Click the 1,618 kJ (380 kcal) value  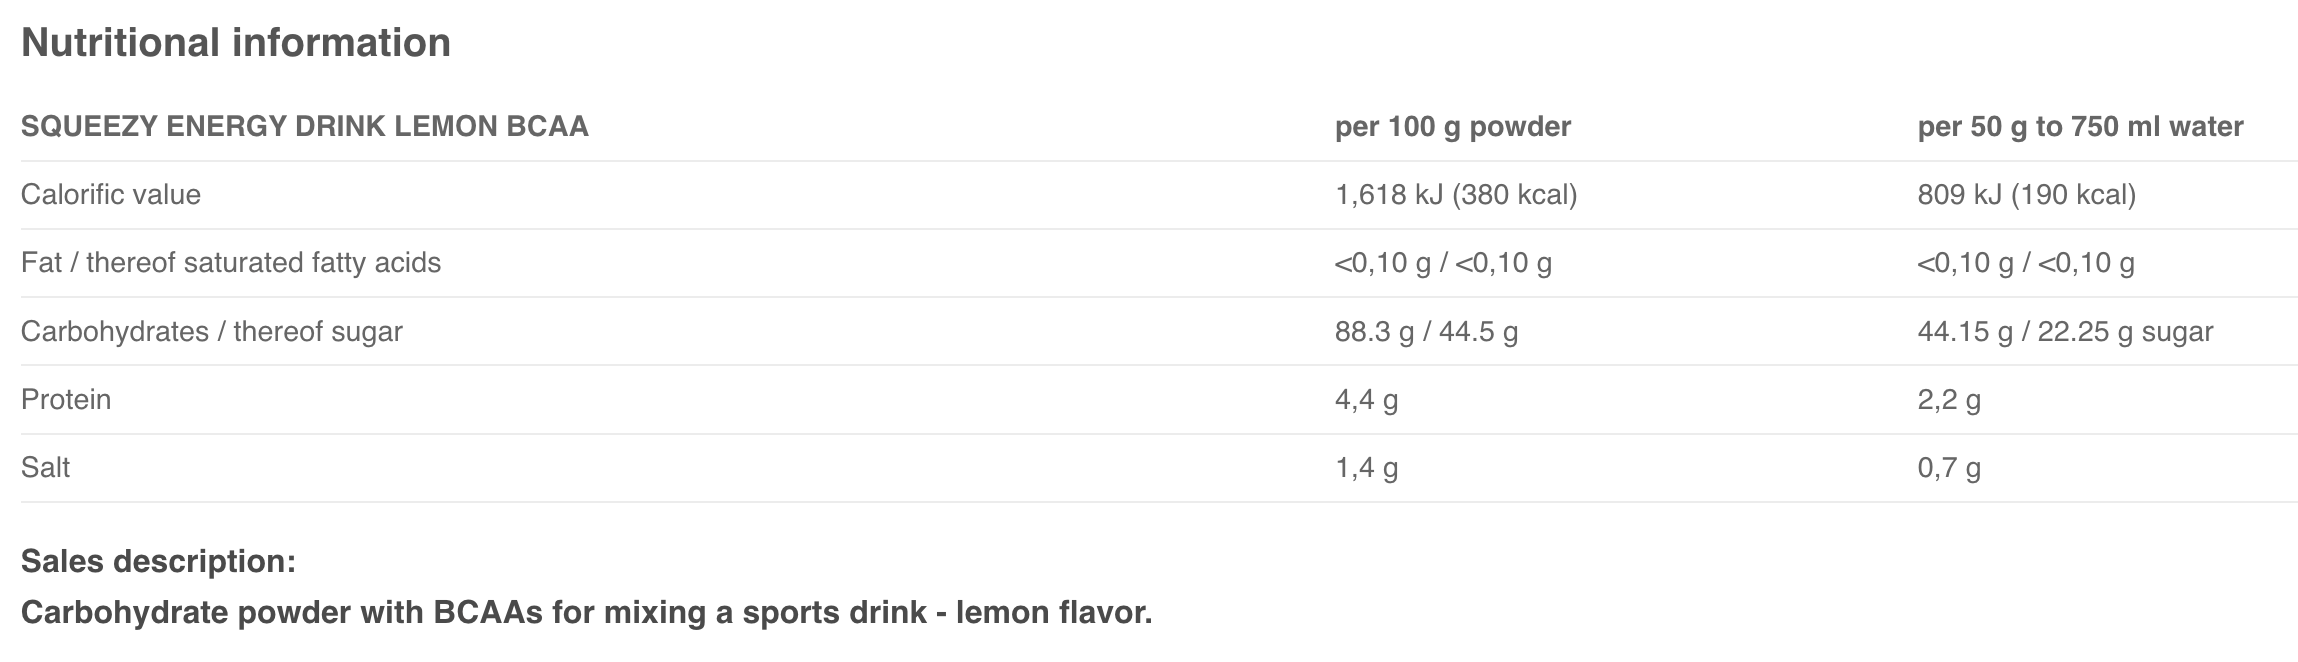pos(1456,194)
